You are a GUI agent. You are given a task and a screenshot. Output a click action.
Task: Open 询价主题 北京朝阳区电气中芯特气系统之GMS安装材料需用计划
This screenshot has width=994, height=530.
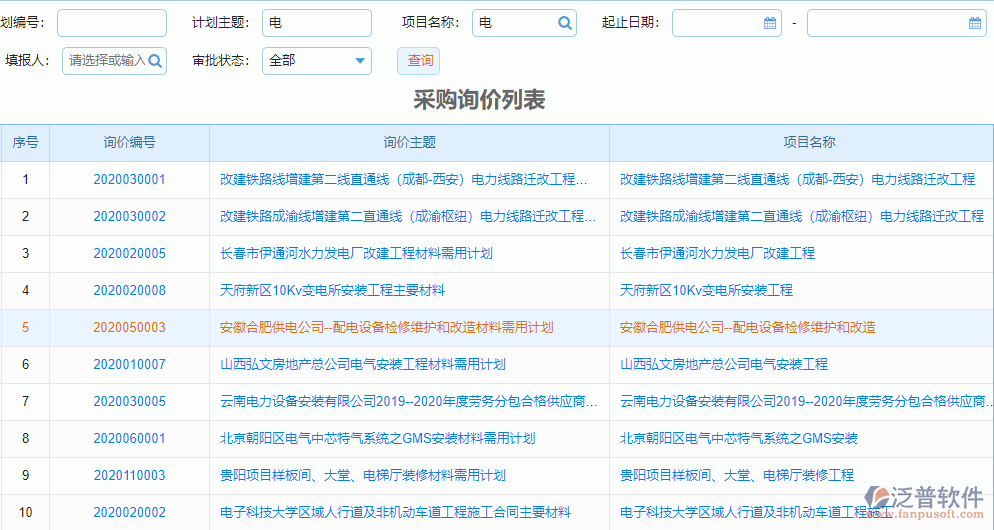[378, 439]
